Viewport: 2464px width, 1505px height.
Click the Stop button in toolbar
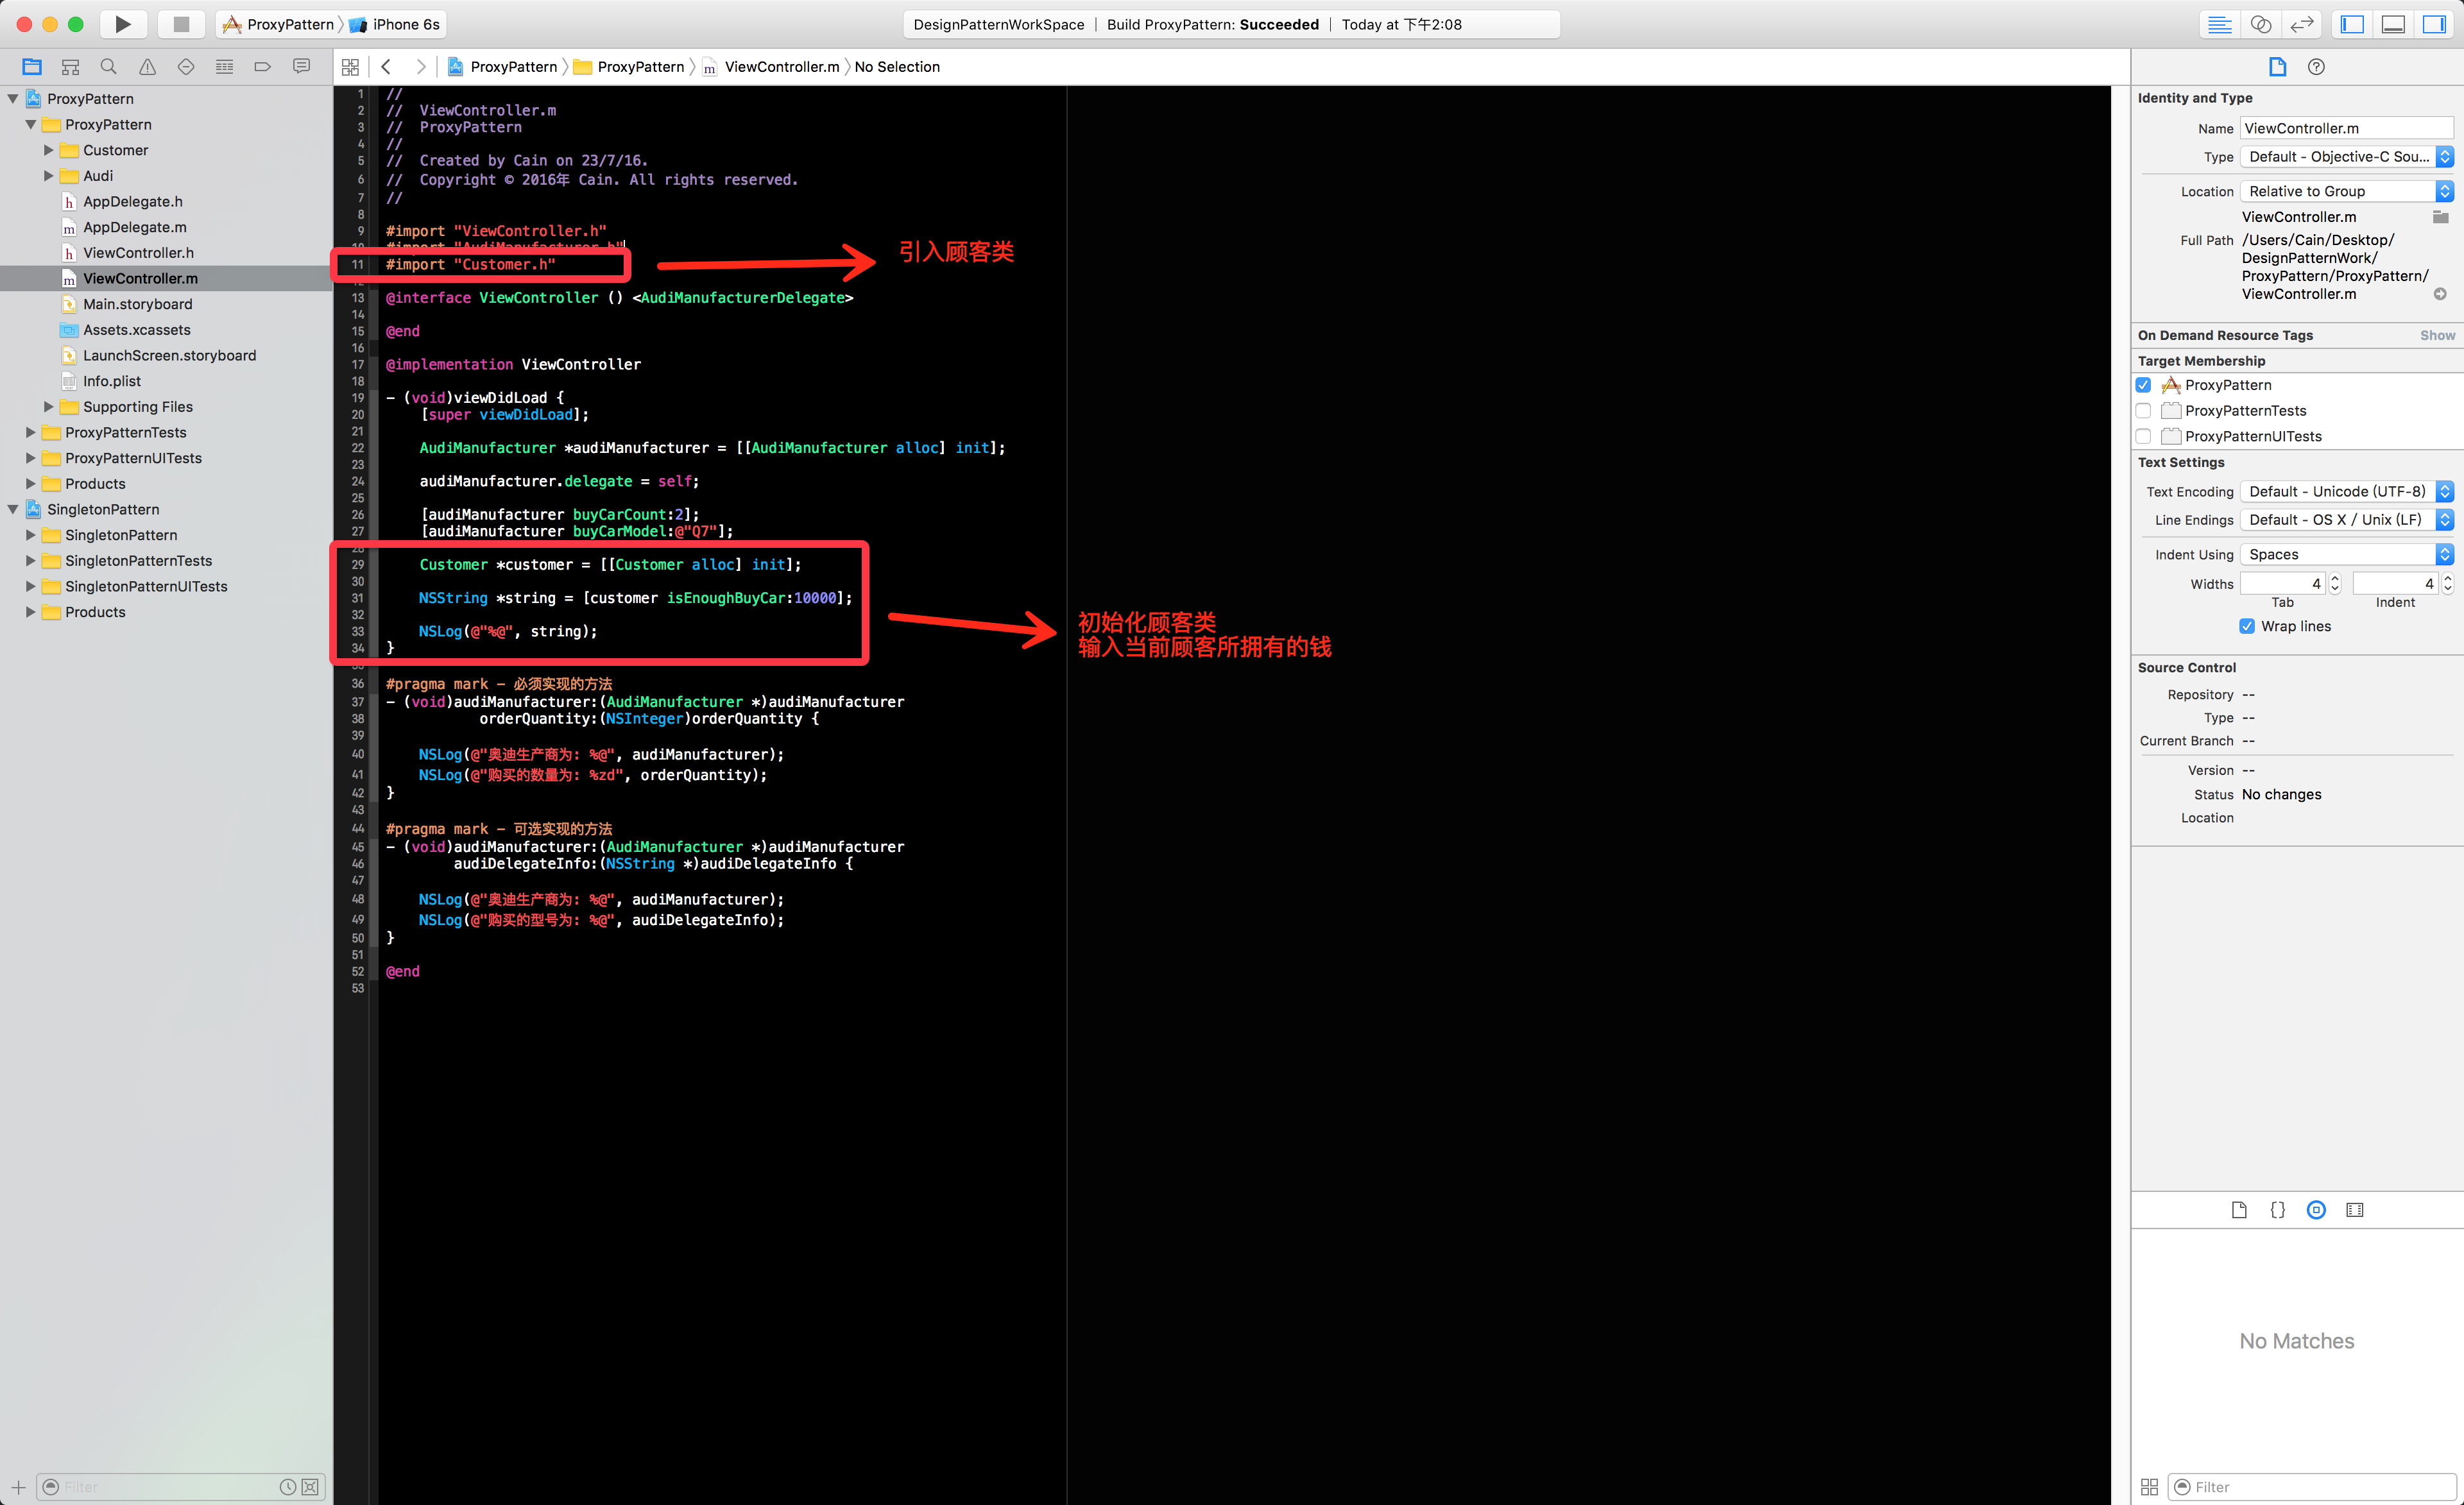(x=181, y=24)
